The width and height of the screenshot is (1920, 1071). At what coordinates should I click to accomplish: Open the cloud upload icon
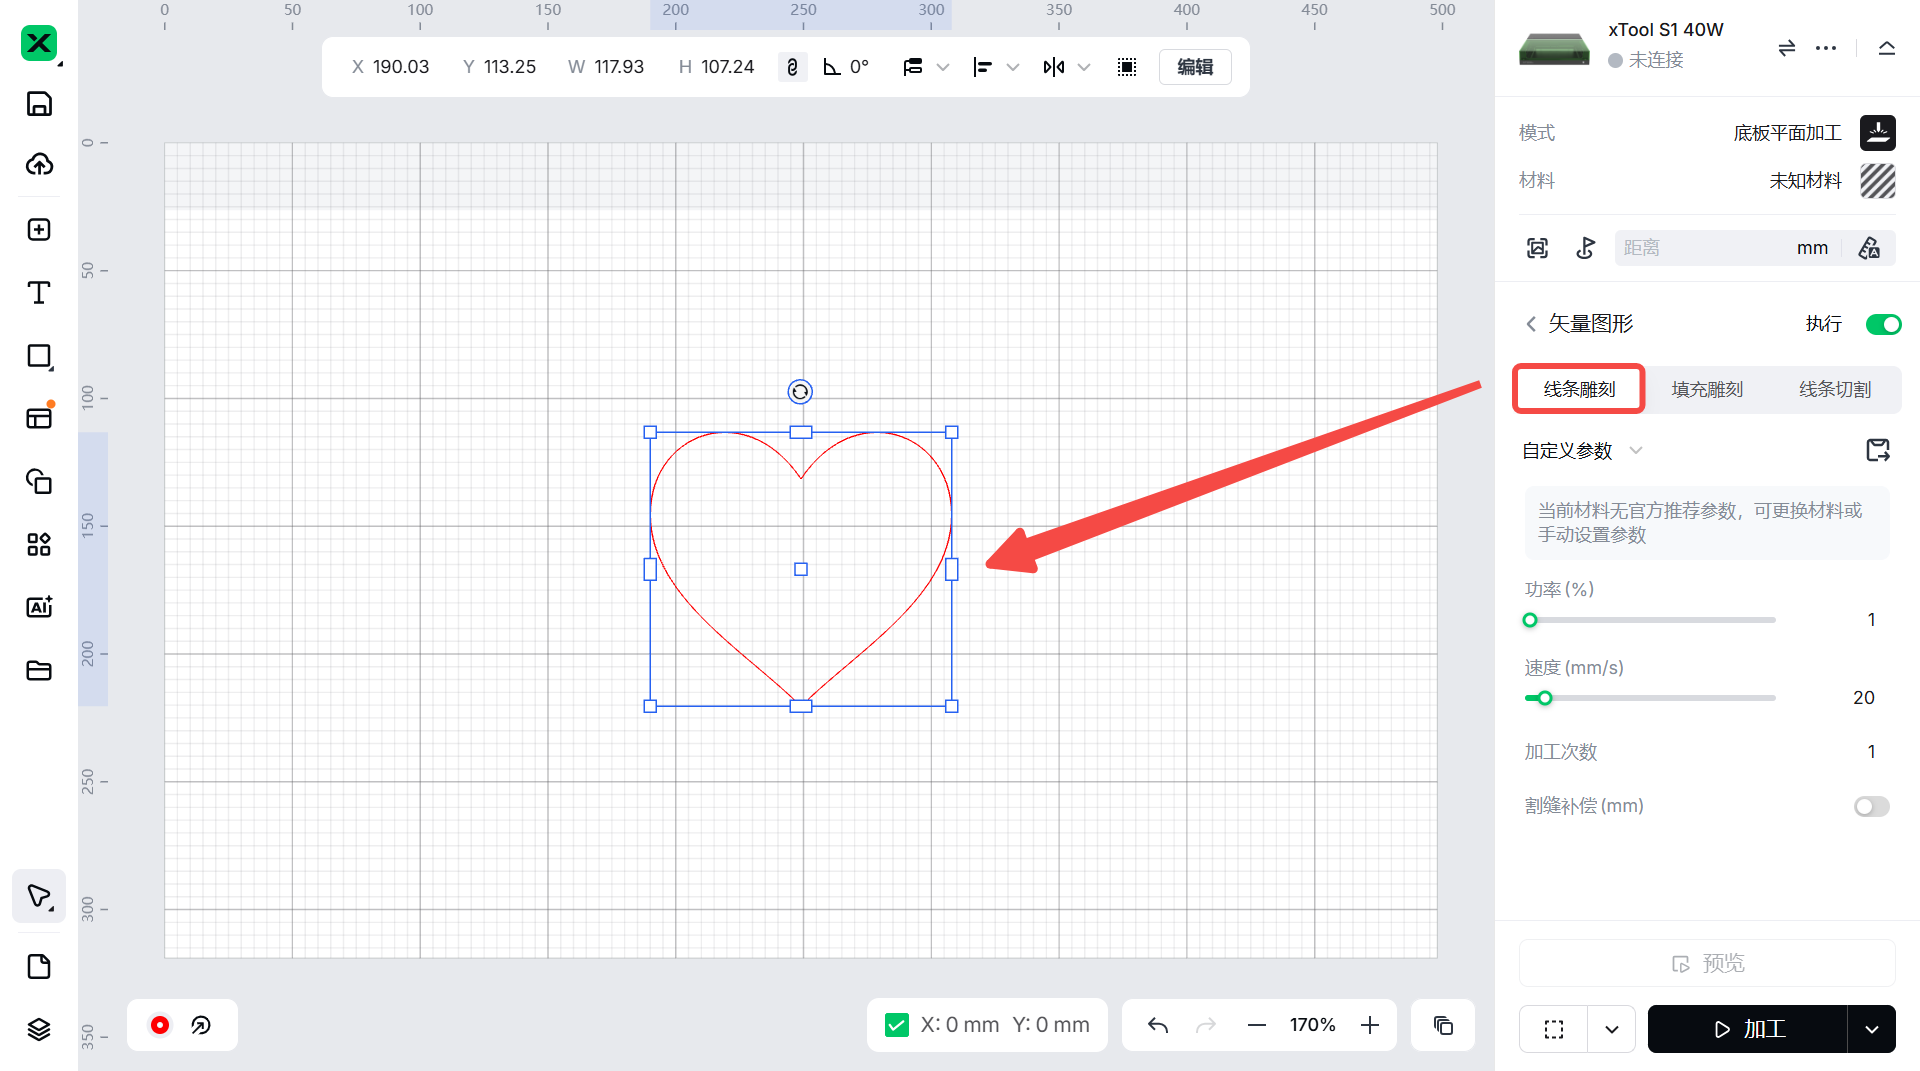coord(39,165)
